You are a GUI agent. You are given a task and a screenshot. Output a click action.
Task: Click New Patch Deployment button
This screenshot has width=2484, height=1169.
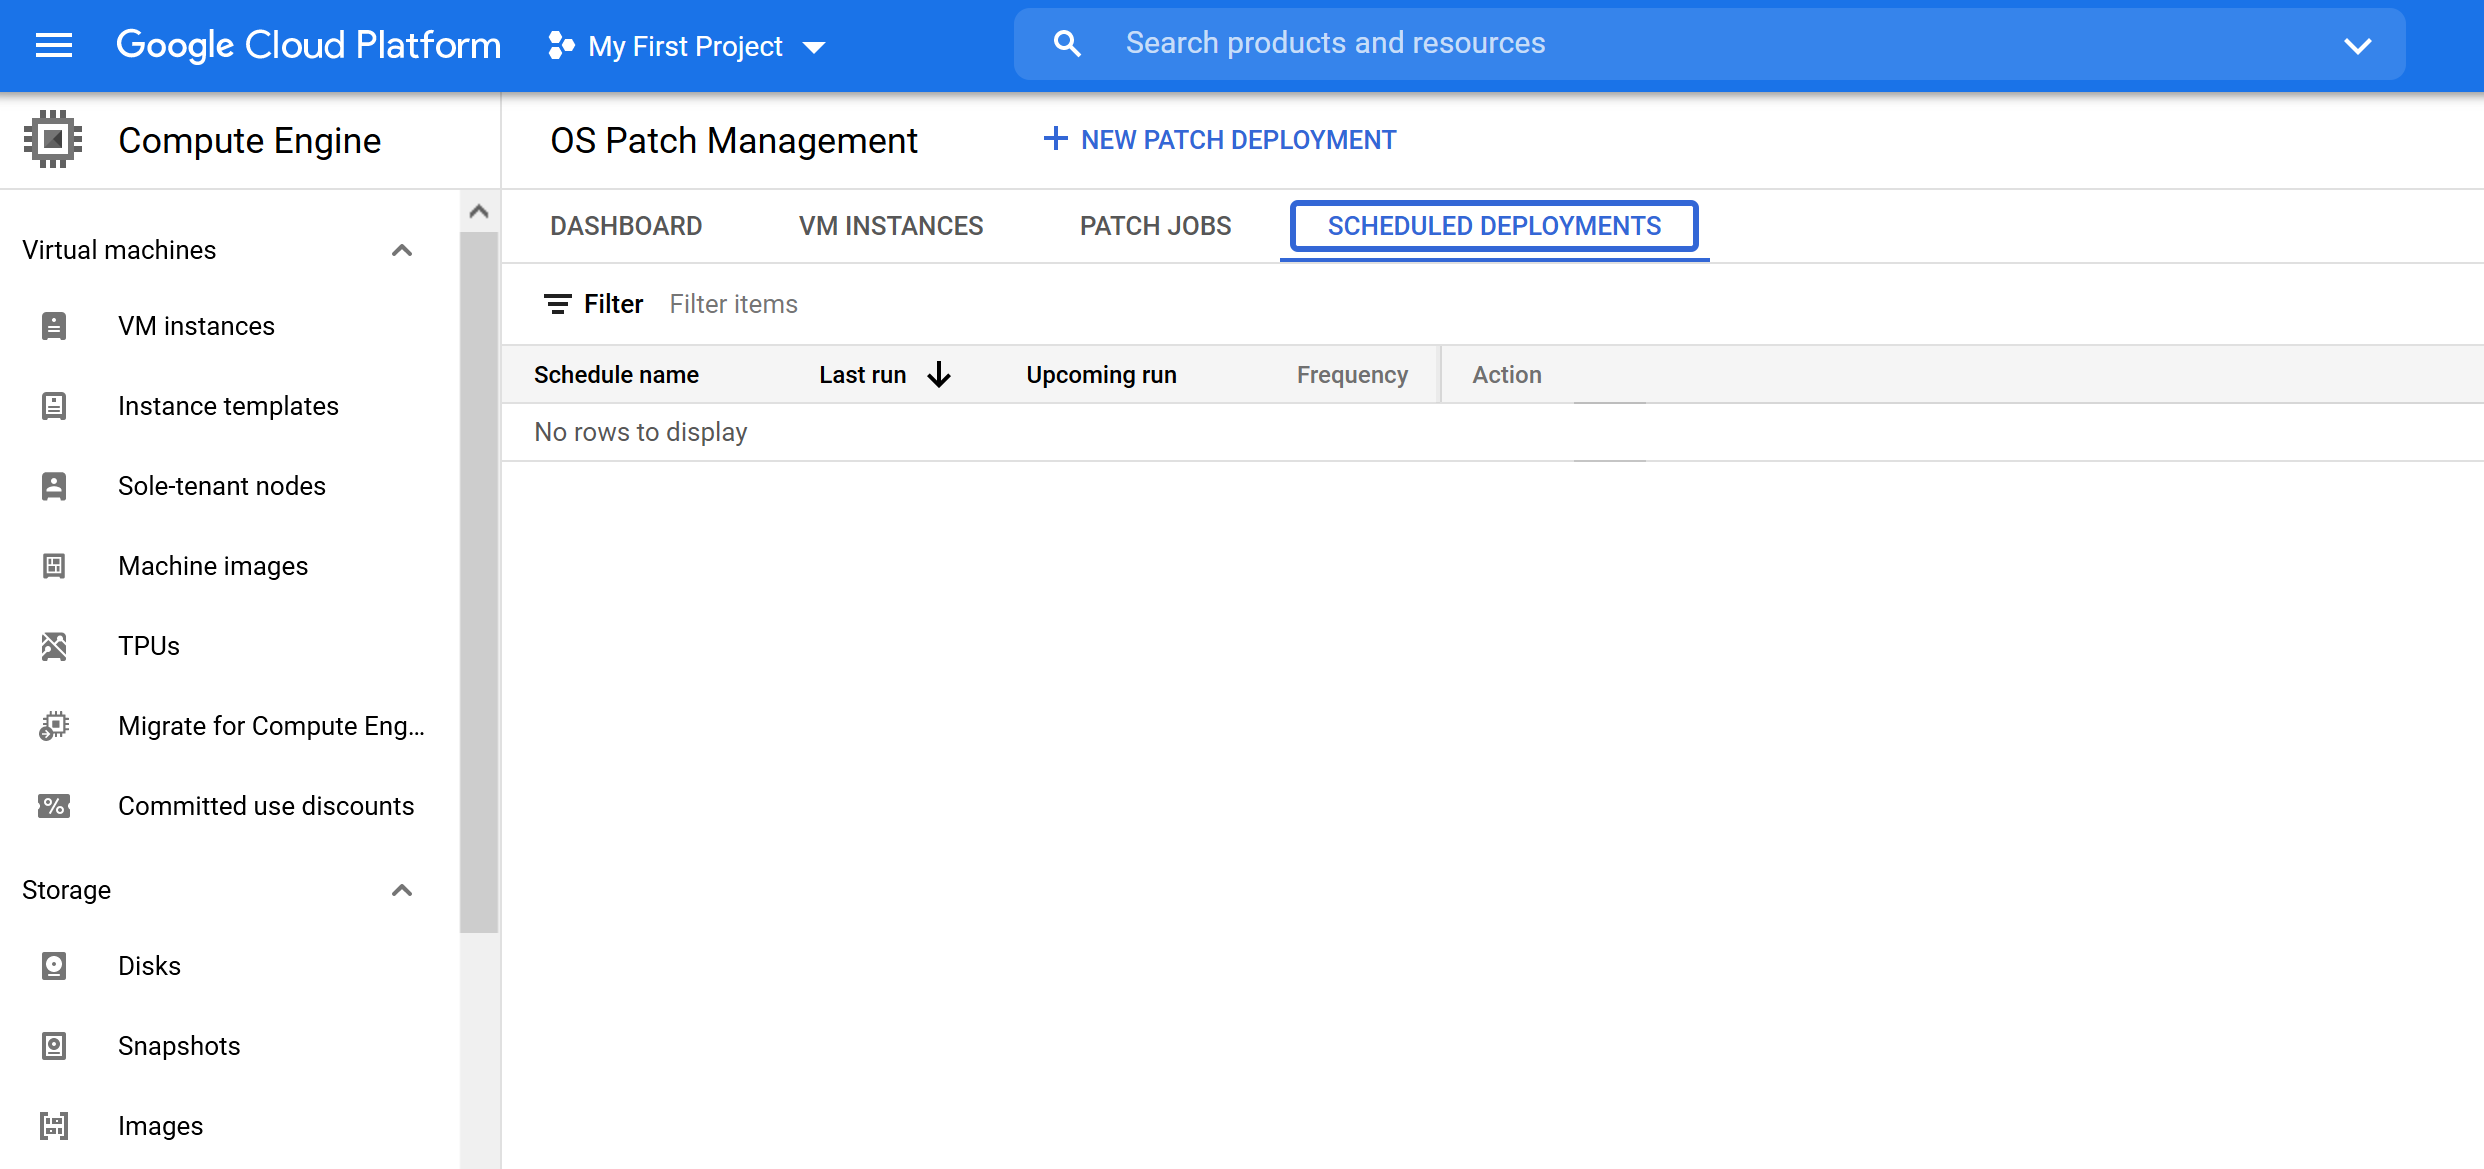click(x=1220, y=140)
